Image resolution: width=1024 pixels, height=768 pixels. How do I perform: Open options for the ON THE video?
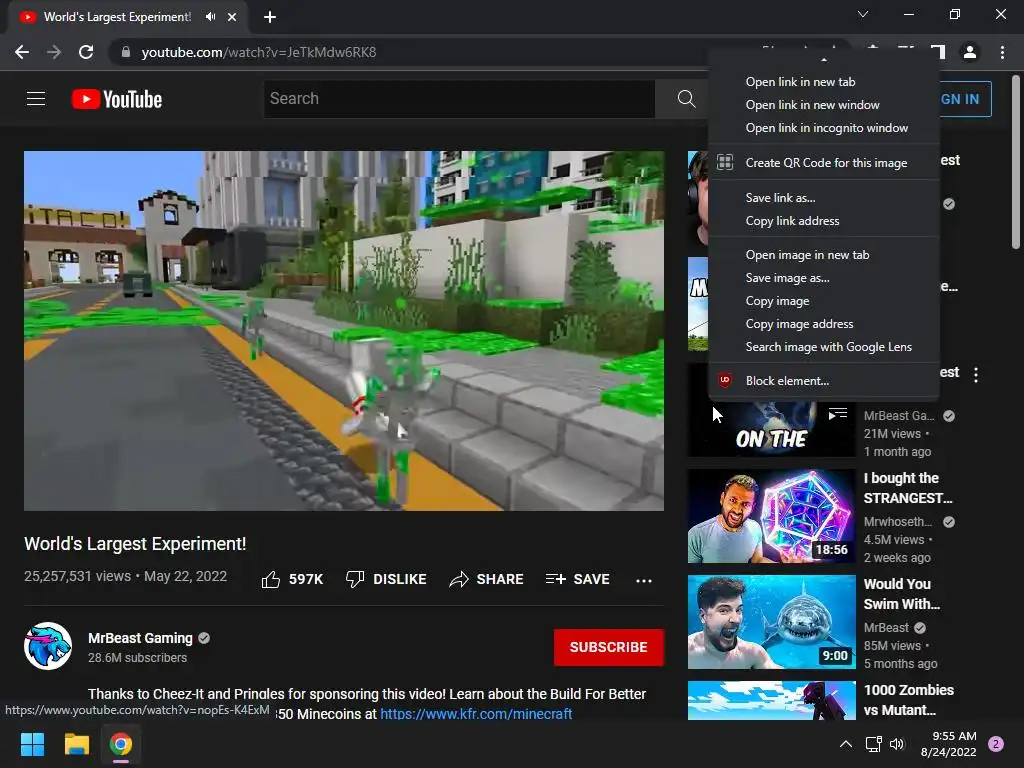coord(976,375)
